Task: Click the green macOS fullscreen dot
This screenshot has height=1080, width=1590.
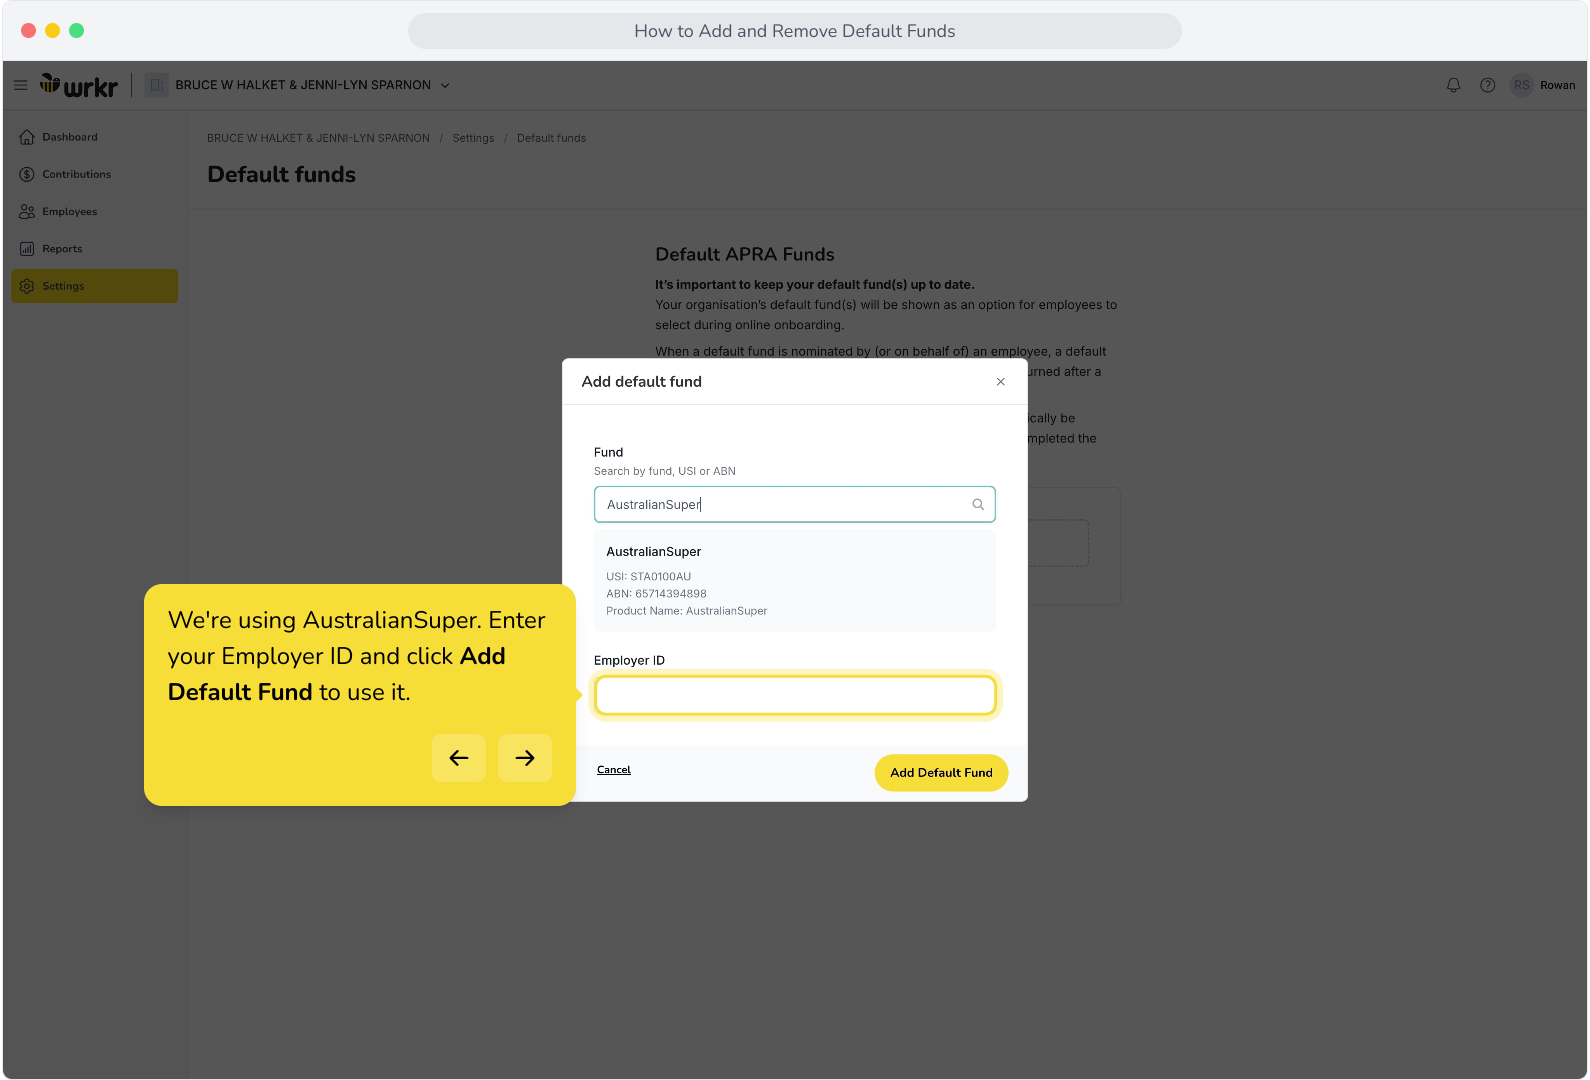Action: pyautogui.click(x=77, y=31)
